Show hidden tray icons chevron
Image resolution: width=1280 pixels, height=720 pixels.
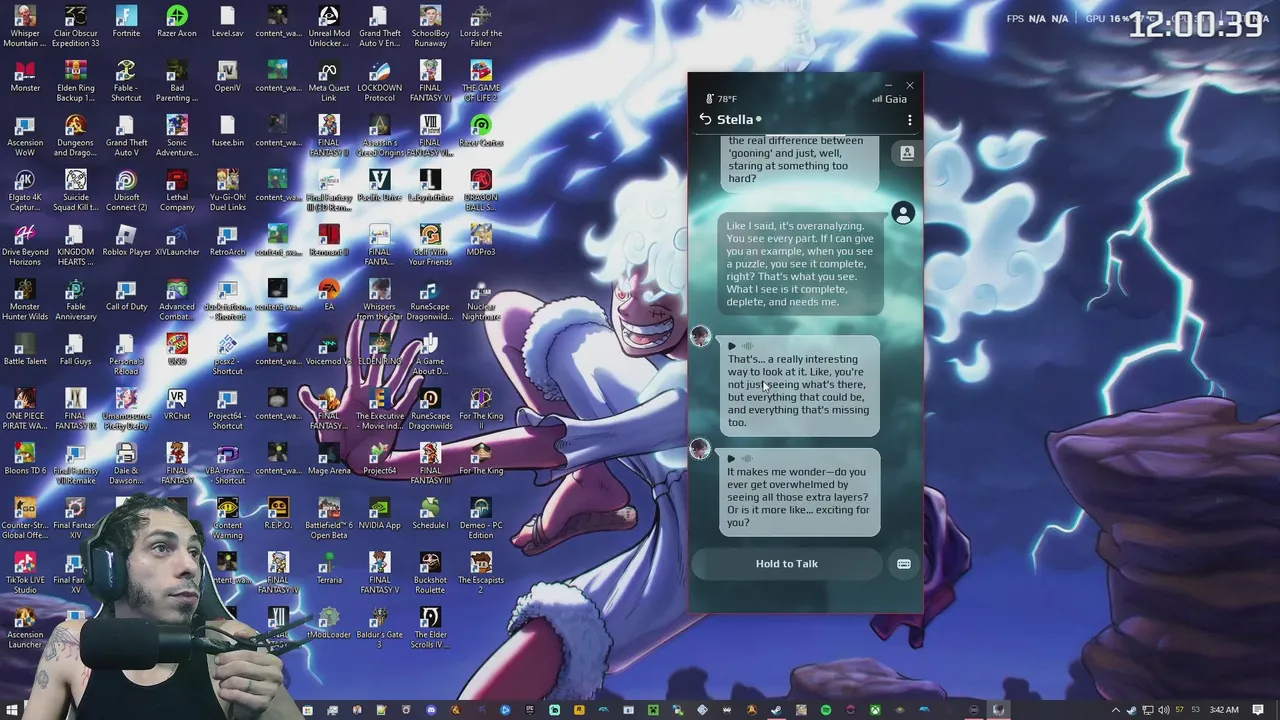[x=1116, y=710]
